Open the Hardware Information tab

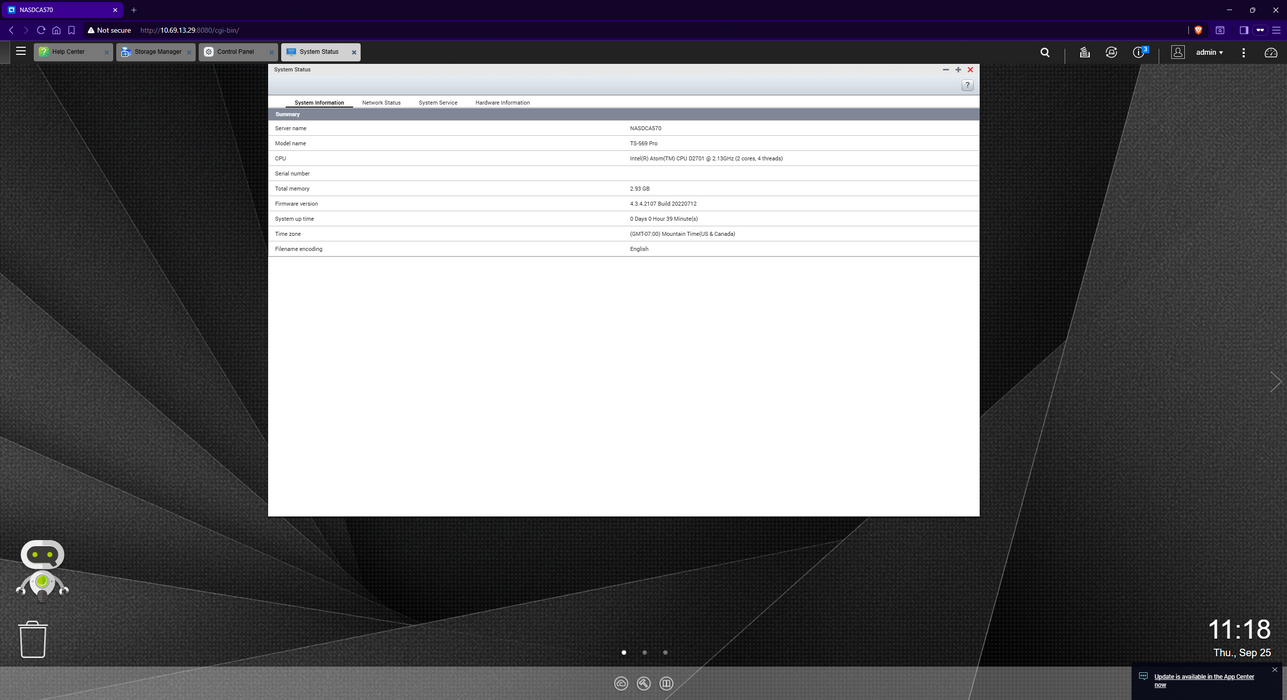click(502, 103)
